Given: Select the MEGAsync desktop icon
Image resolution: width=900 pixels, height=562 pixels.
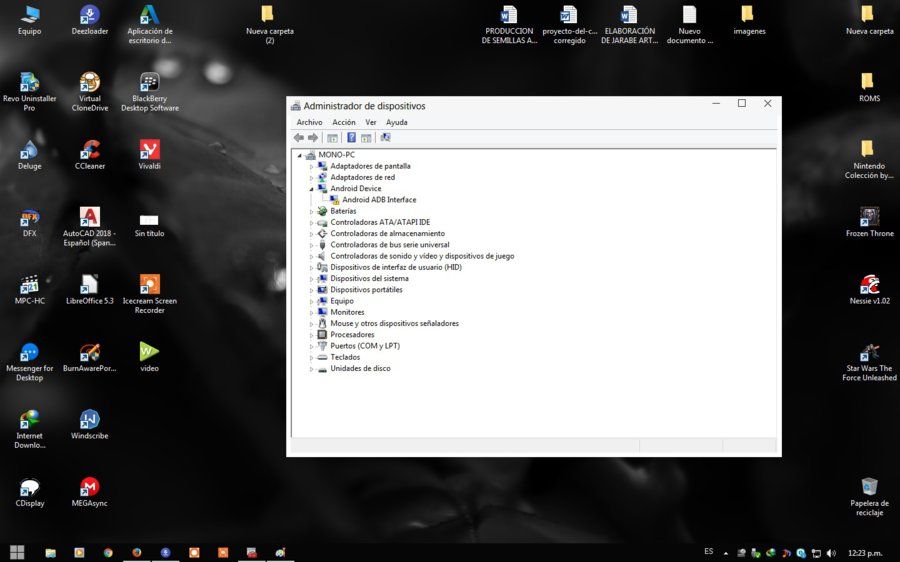Looking at the screenshot, I should [90, 492].
